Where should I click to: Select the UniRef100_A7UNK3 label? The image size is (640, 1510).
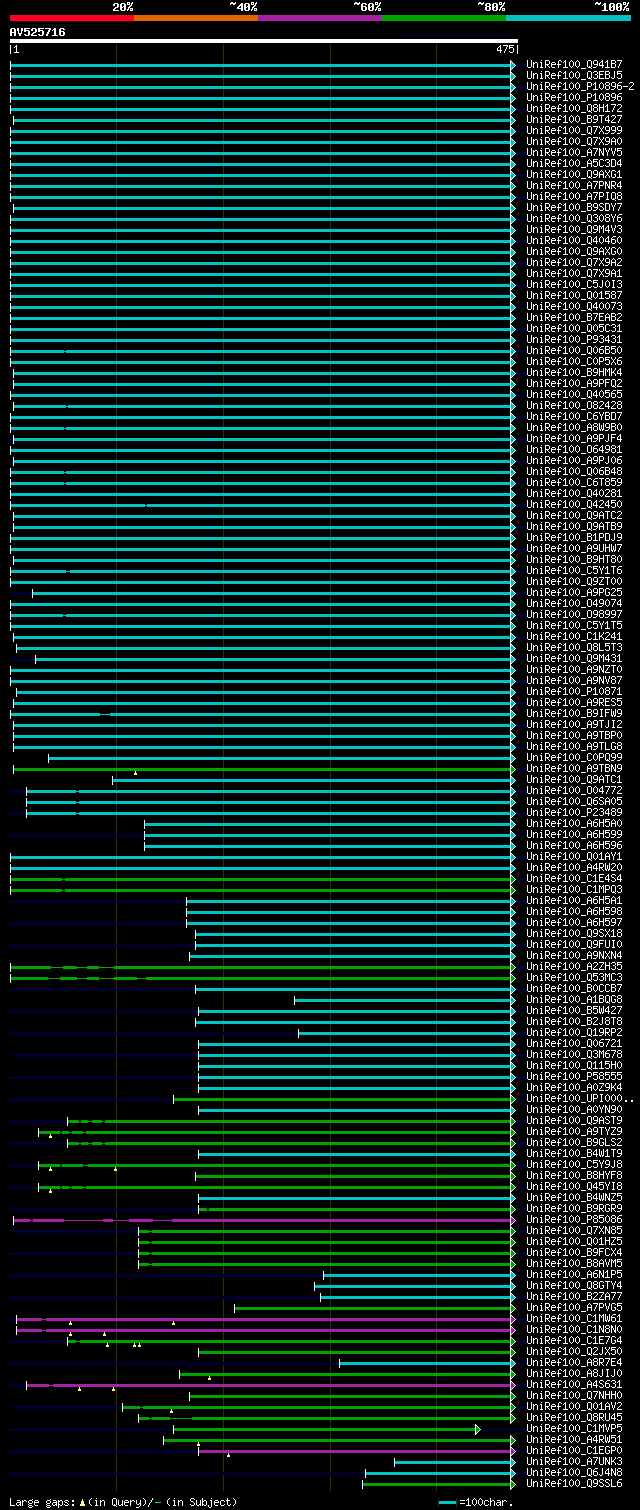pyautogui.click(x=574, y=1462)
